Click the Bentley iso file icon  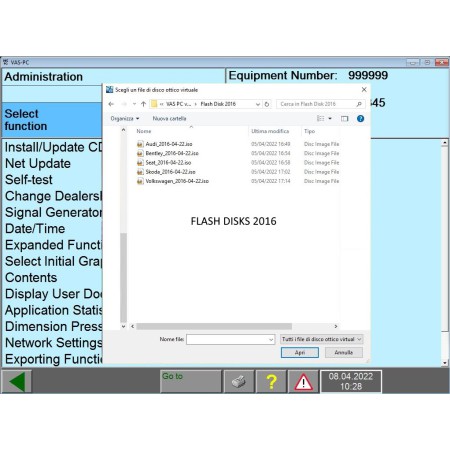pos(140,153)
